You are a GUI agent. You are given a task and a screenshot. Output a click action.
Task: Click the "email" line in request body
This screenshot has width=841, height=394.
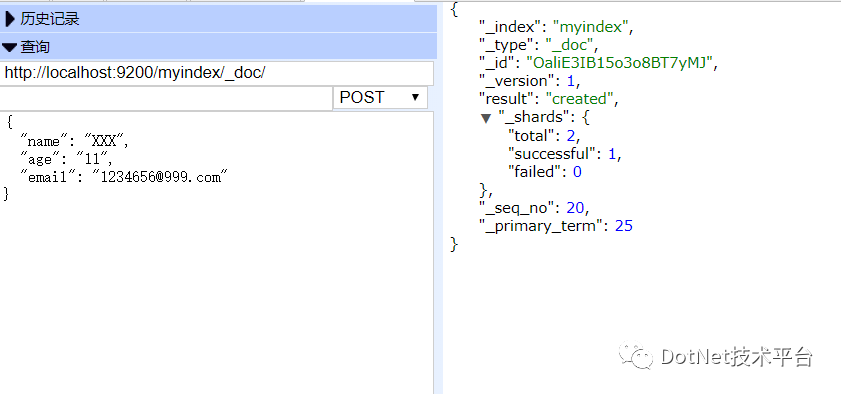(123, 177)
